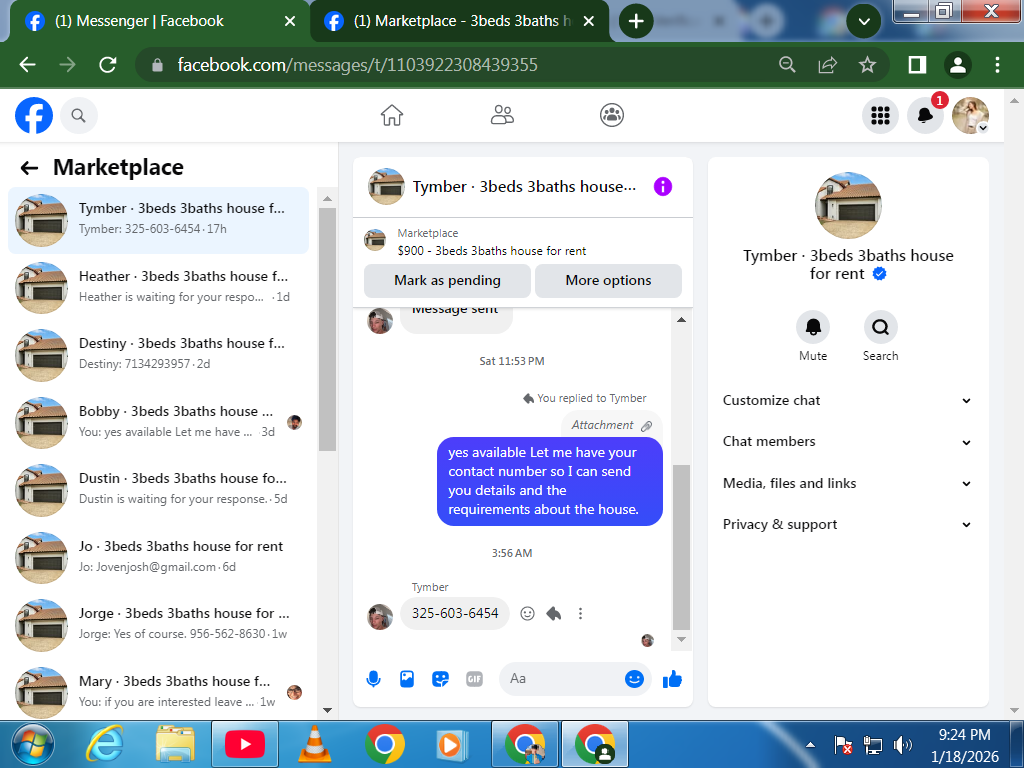Click the conversation list scrollbar thumb
This screenshot has width=1024, height=768.
pyautogui.click(x=327, y=330)
